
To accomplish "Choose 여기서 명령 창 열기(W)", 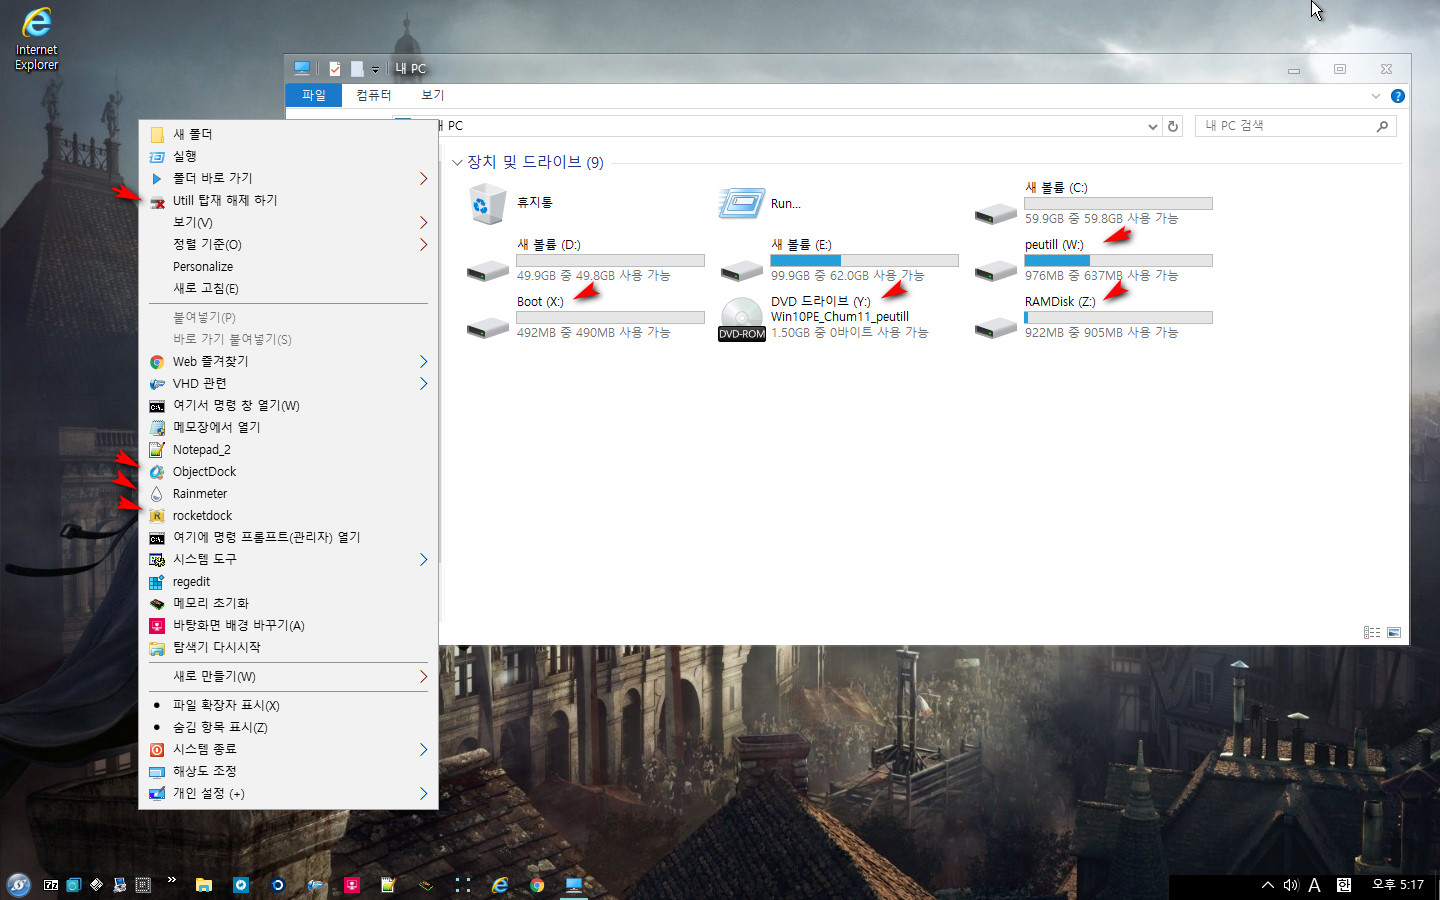I will pos(288,405).
